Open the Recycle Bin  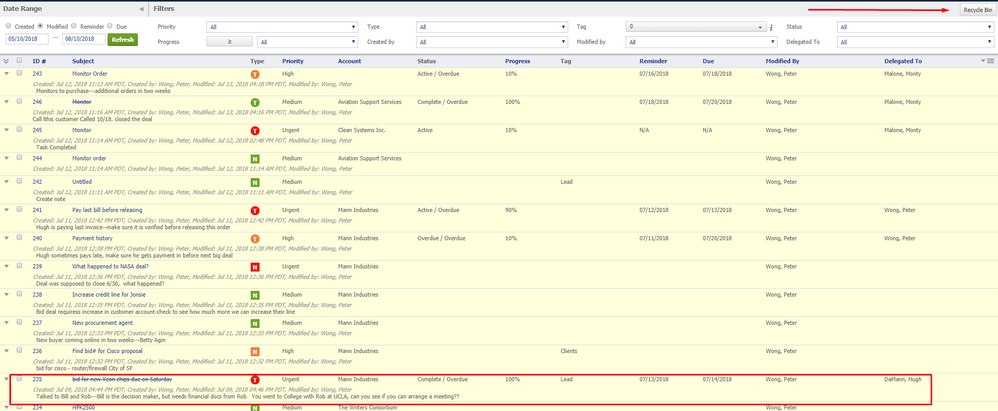976,9
